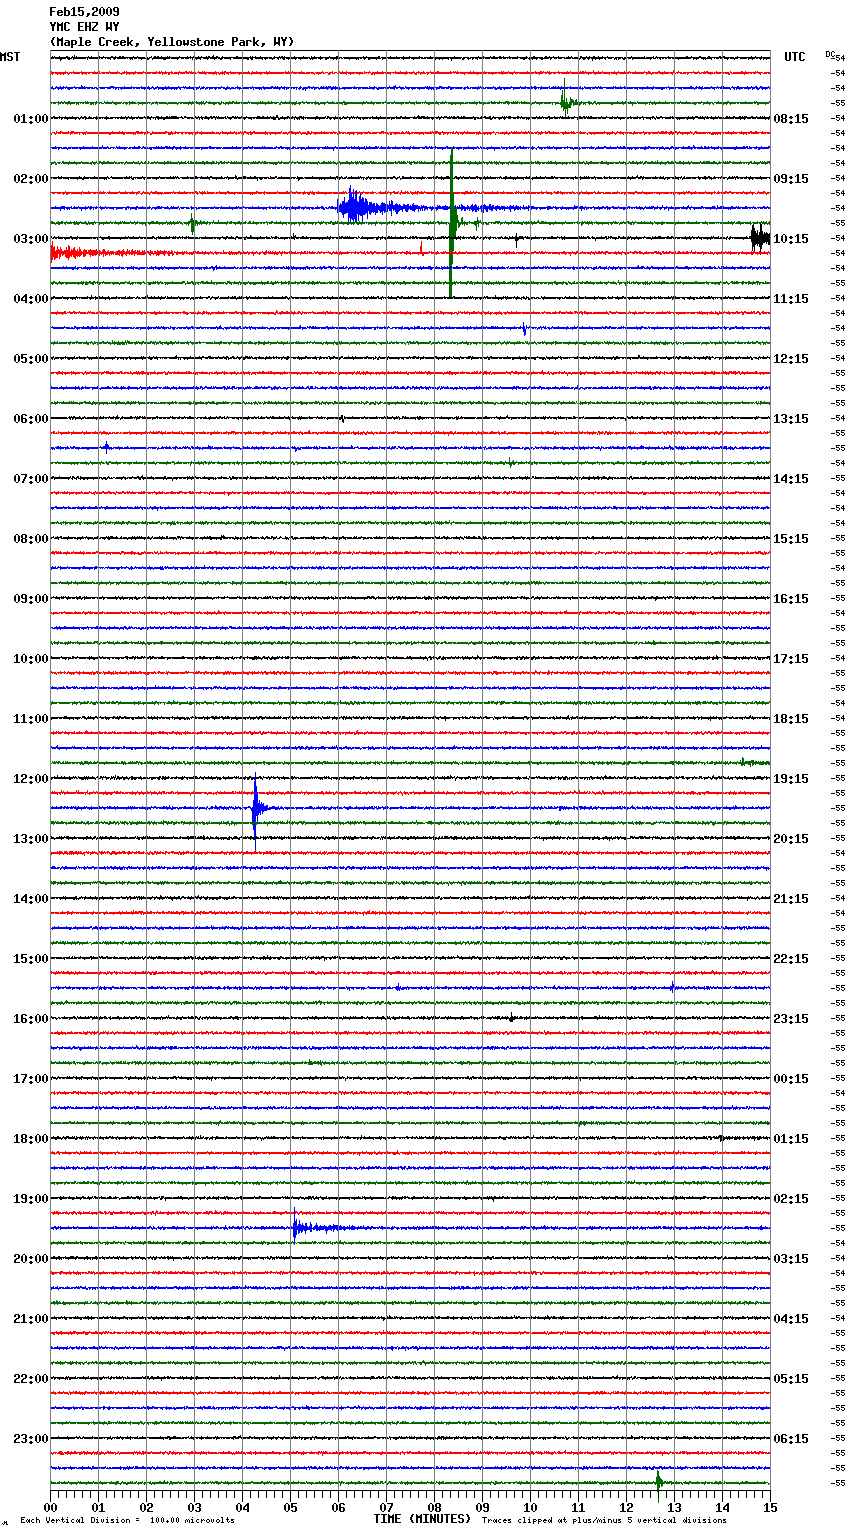Click the UTC time label '06:15'
Screen dimensions: 850x1534
click(791, 1439)
